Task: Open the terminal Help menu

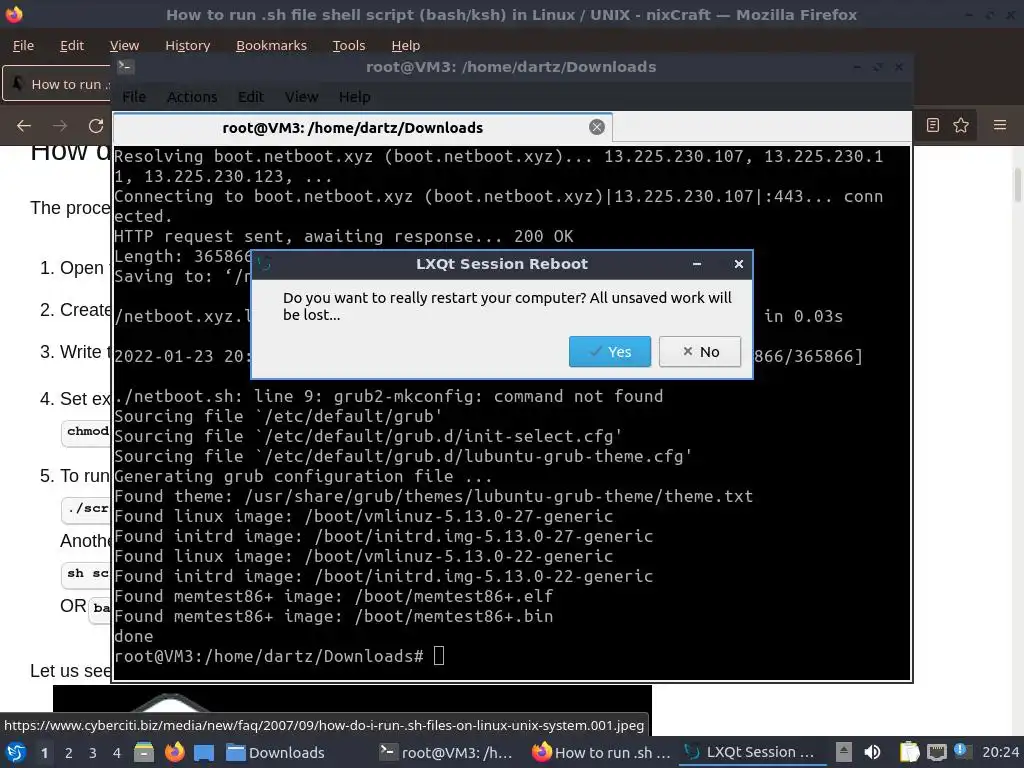Action: 354,97
